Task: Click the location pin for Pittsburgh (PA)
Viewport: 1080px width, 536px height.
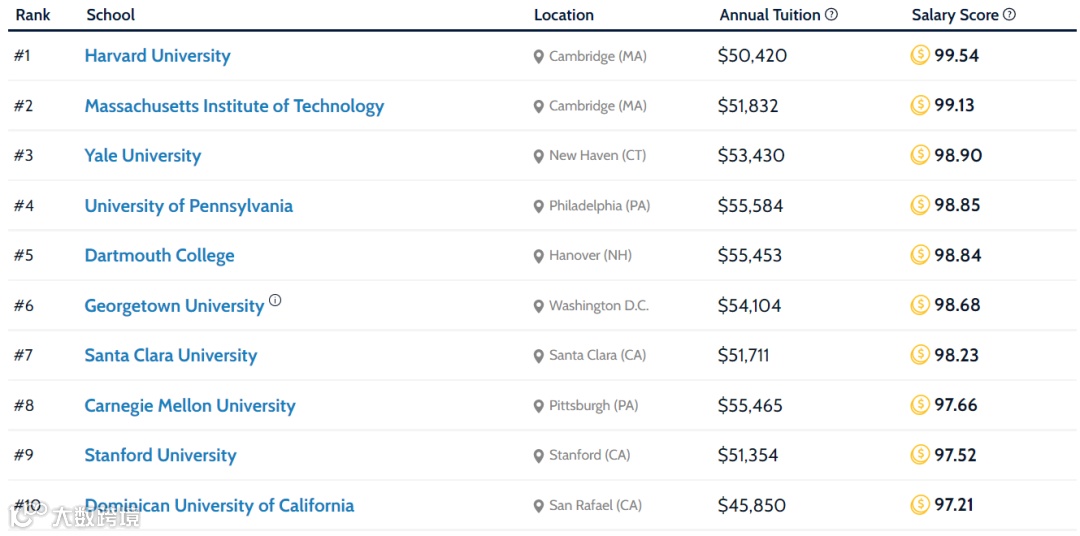Action: (x=539, y=406)
